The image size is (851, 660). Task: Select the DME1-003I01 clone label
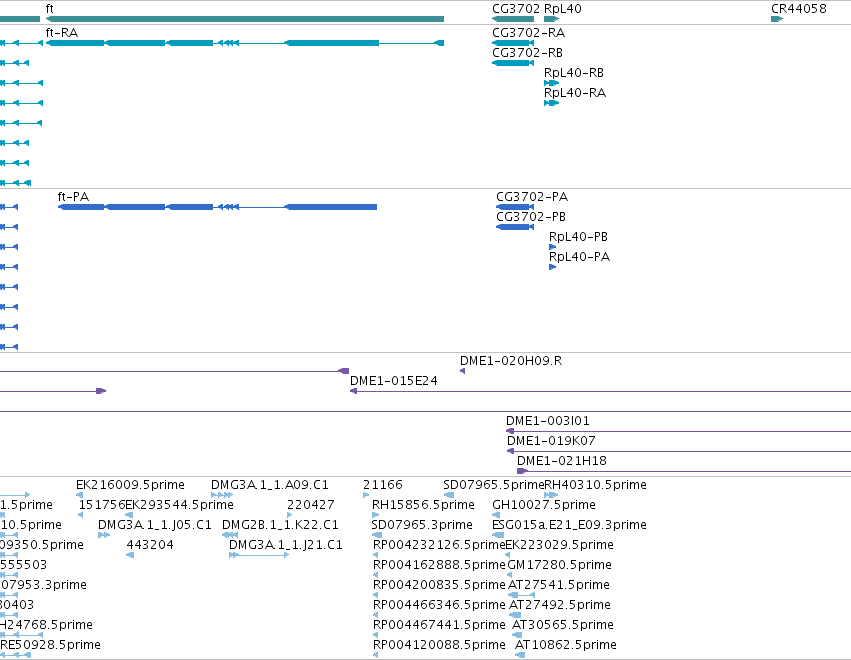coord(548,421)
